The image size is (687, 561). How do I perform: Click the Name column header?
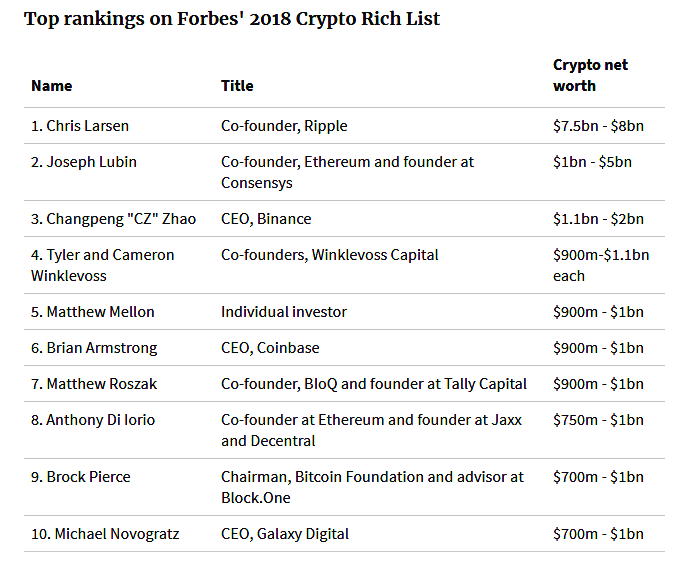click(52, 86)
